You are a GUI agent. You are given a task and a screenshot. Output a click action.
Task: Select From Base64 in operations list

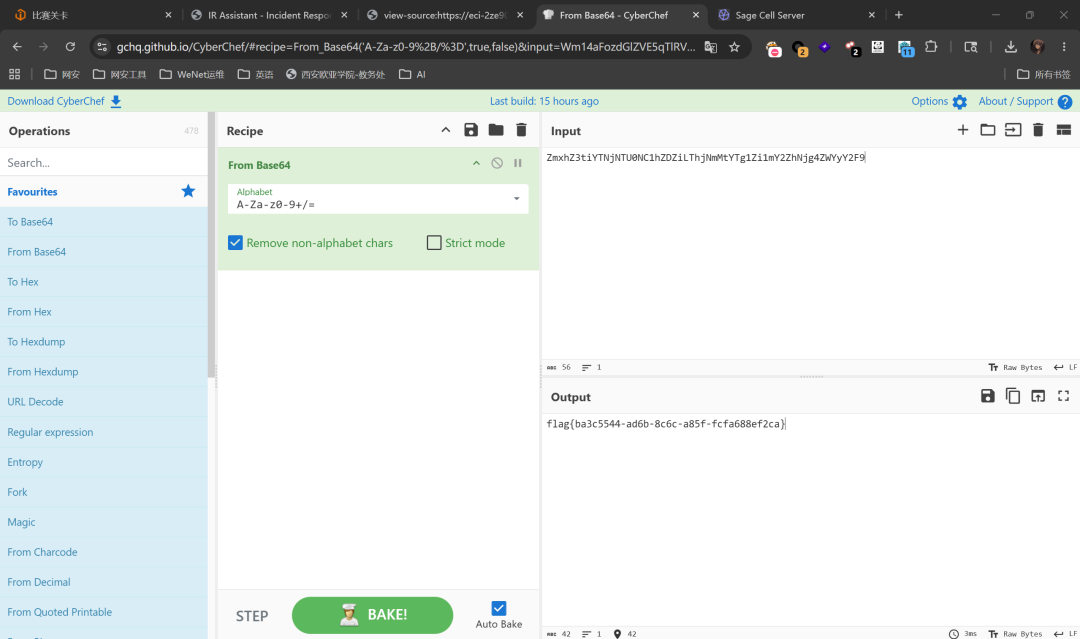(x=103, y=252)
